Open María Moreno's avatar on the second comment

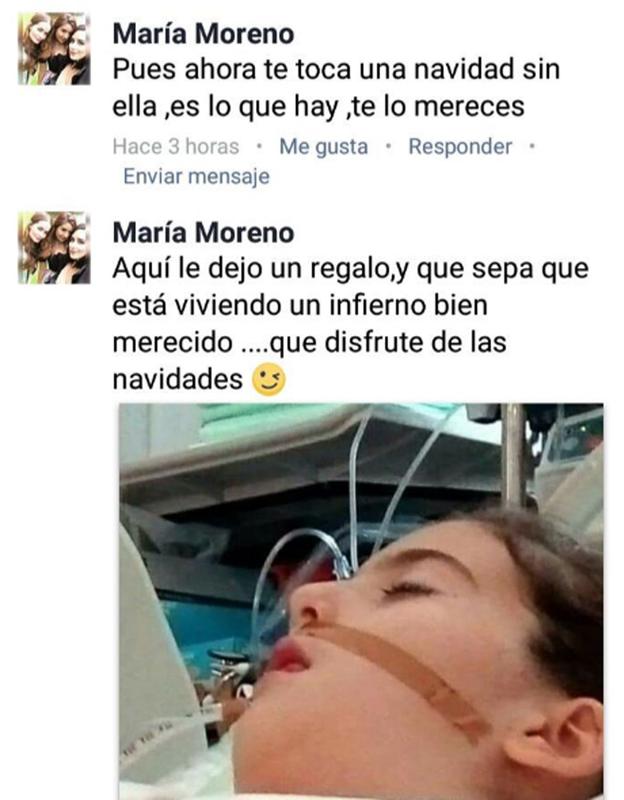pos(55,248)
